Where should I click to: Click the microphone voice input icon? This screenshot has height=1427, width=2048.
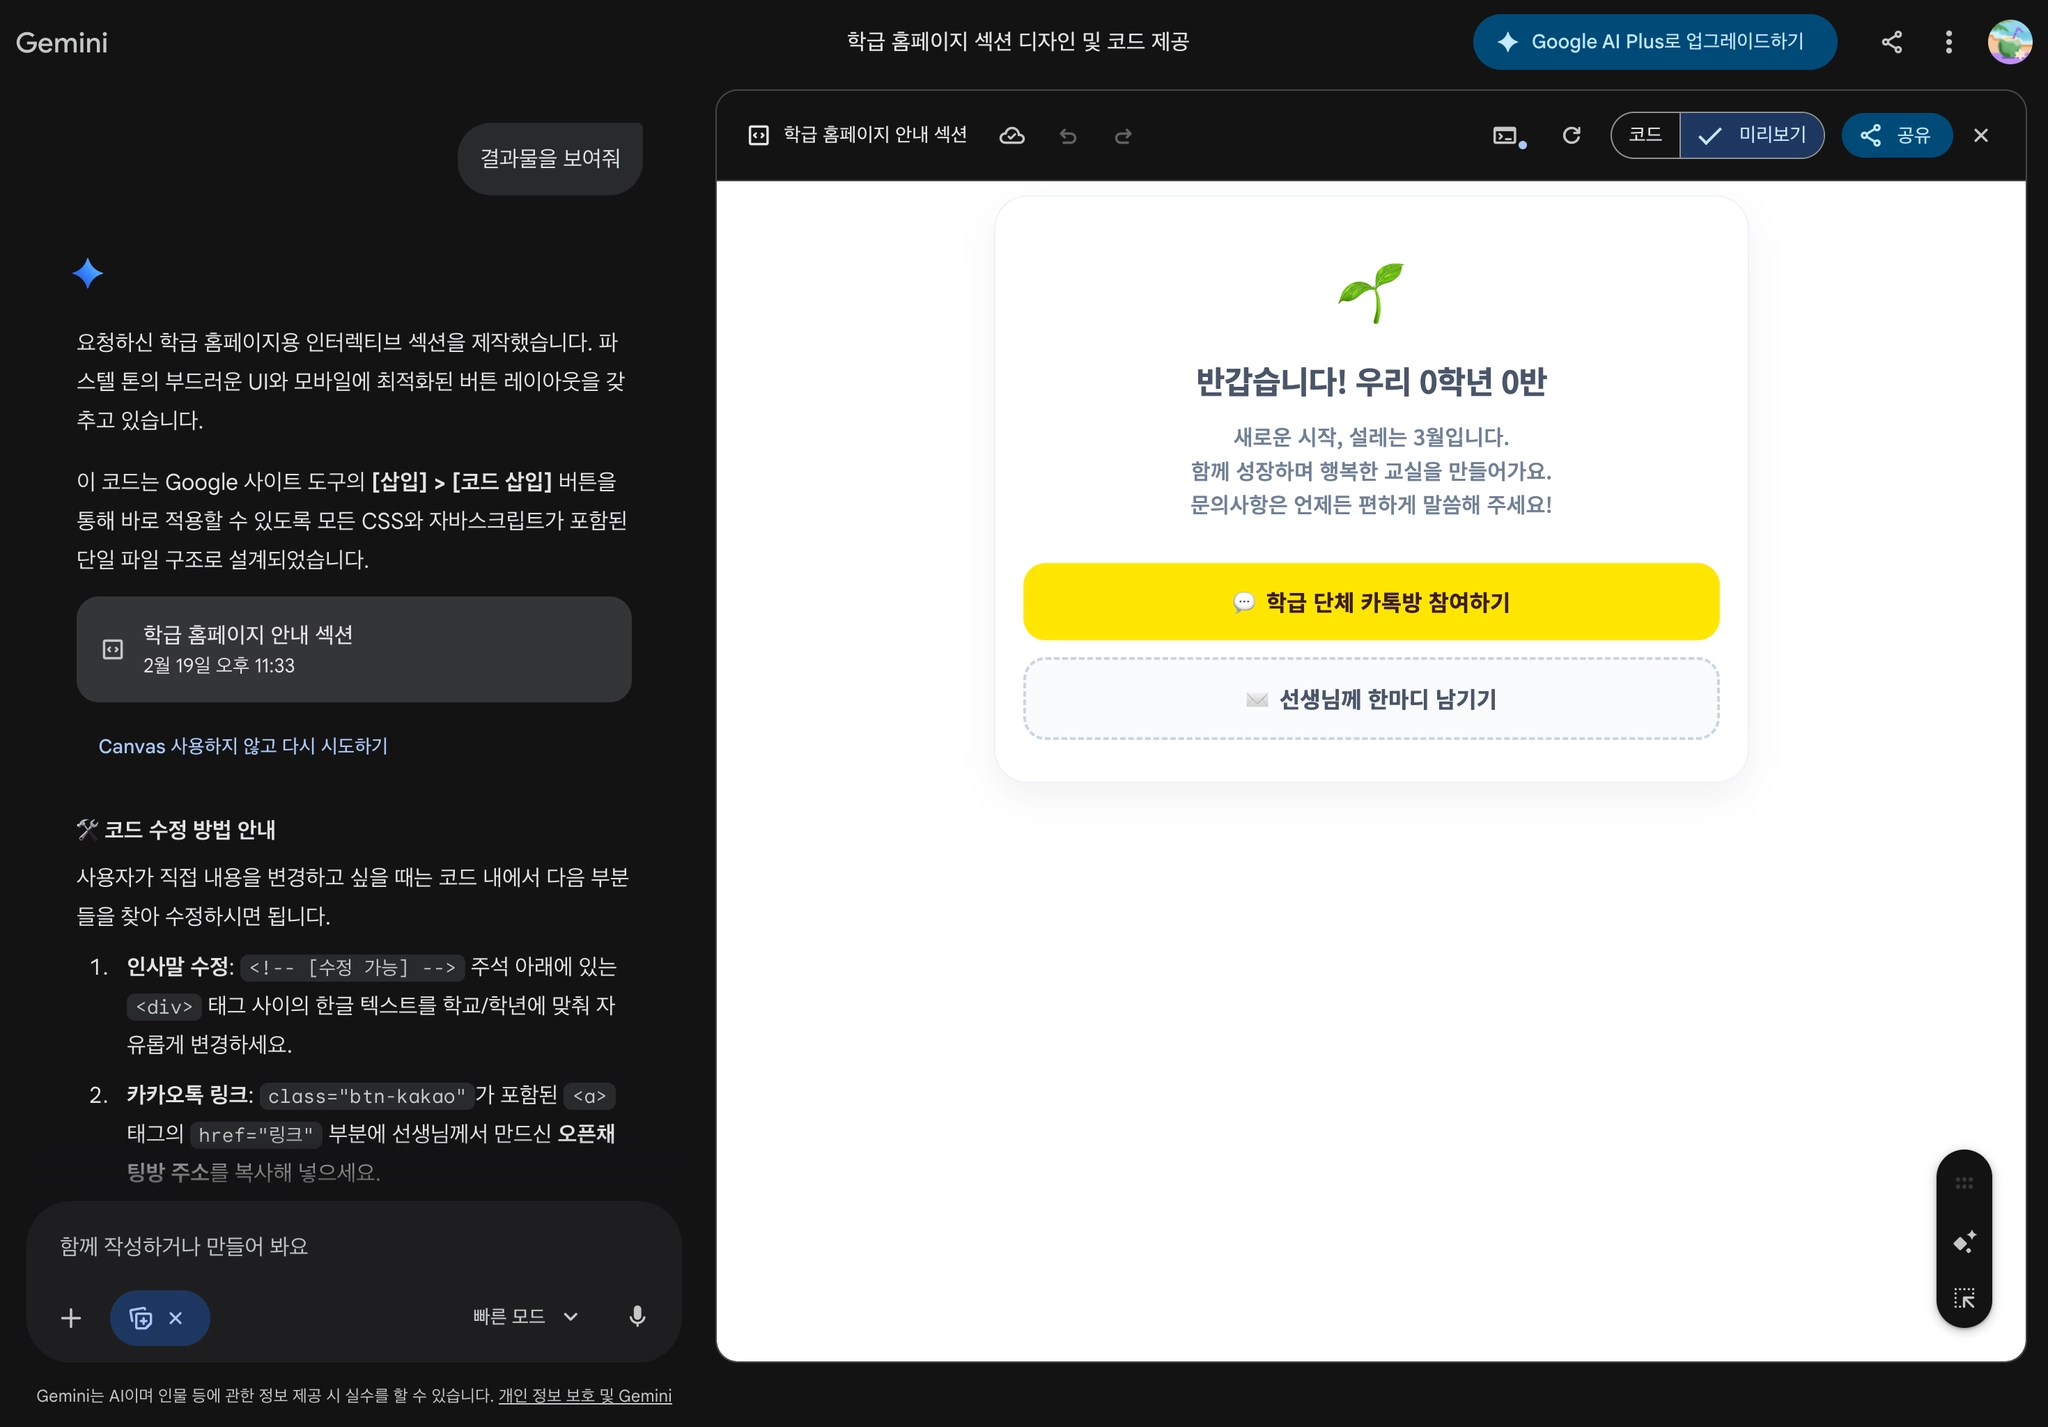[x=637, y=1316]
